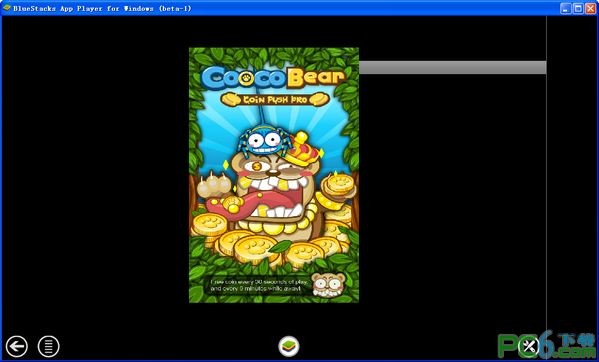
Task: Tap the three dumplings on a skewer
Action: pos(214,184)
